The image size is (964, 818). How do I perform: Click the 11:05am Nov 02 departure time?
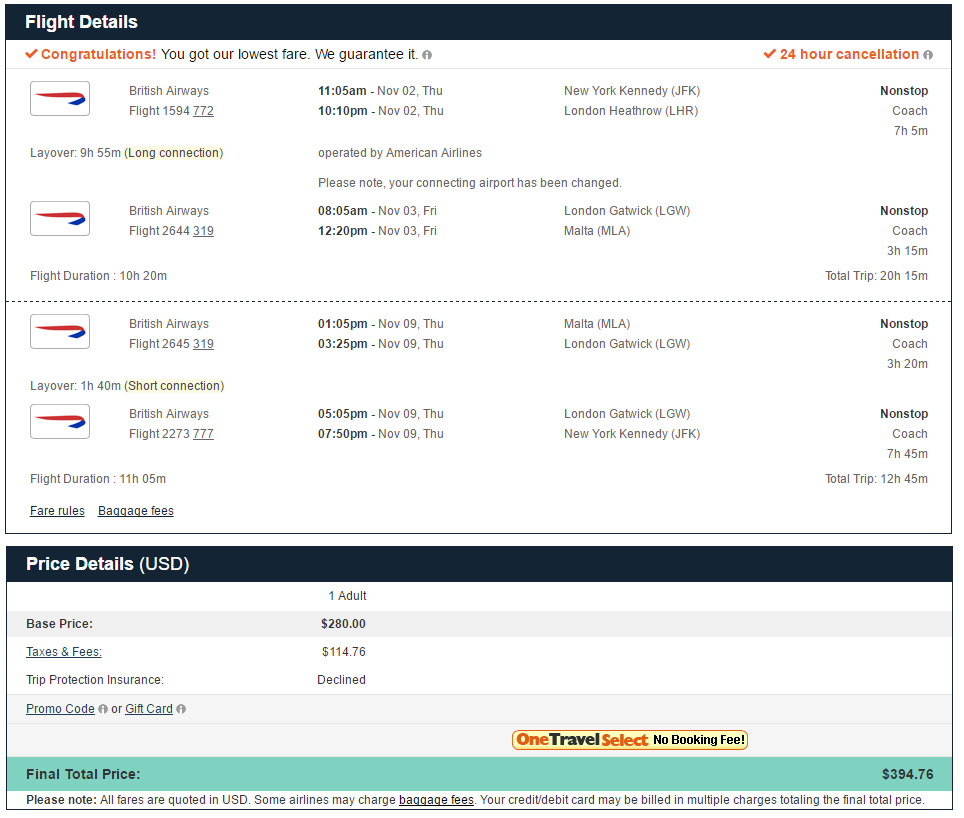tap(380, 90)
